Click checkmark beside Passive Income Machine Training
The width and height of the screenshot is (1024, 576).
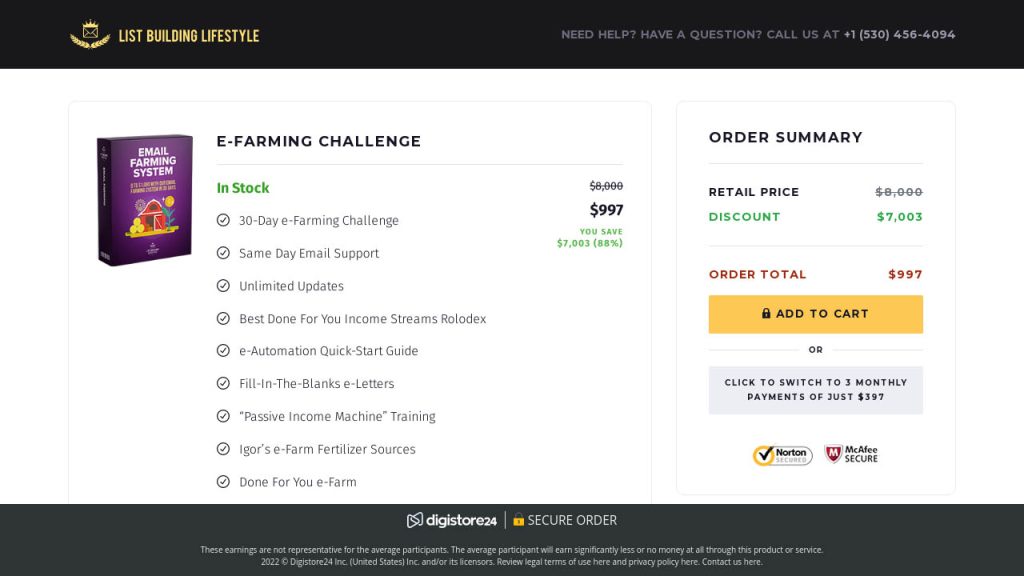point(223,416)
